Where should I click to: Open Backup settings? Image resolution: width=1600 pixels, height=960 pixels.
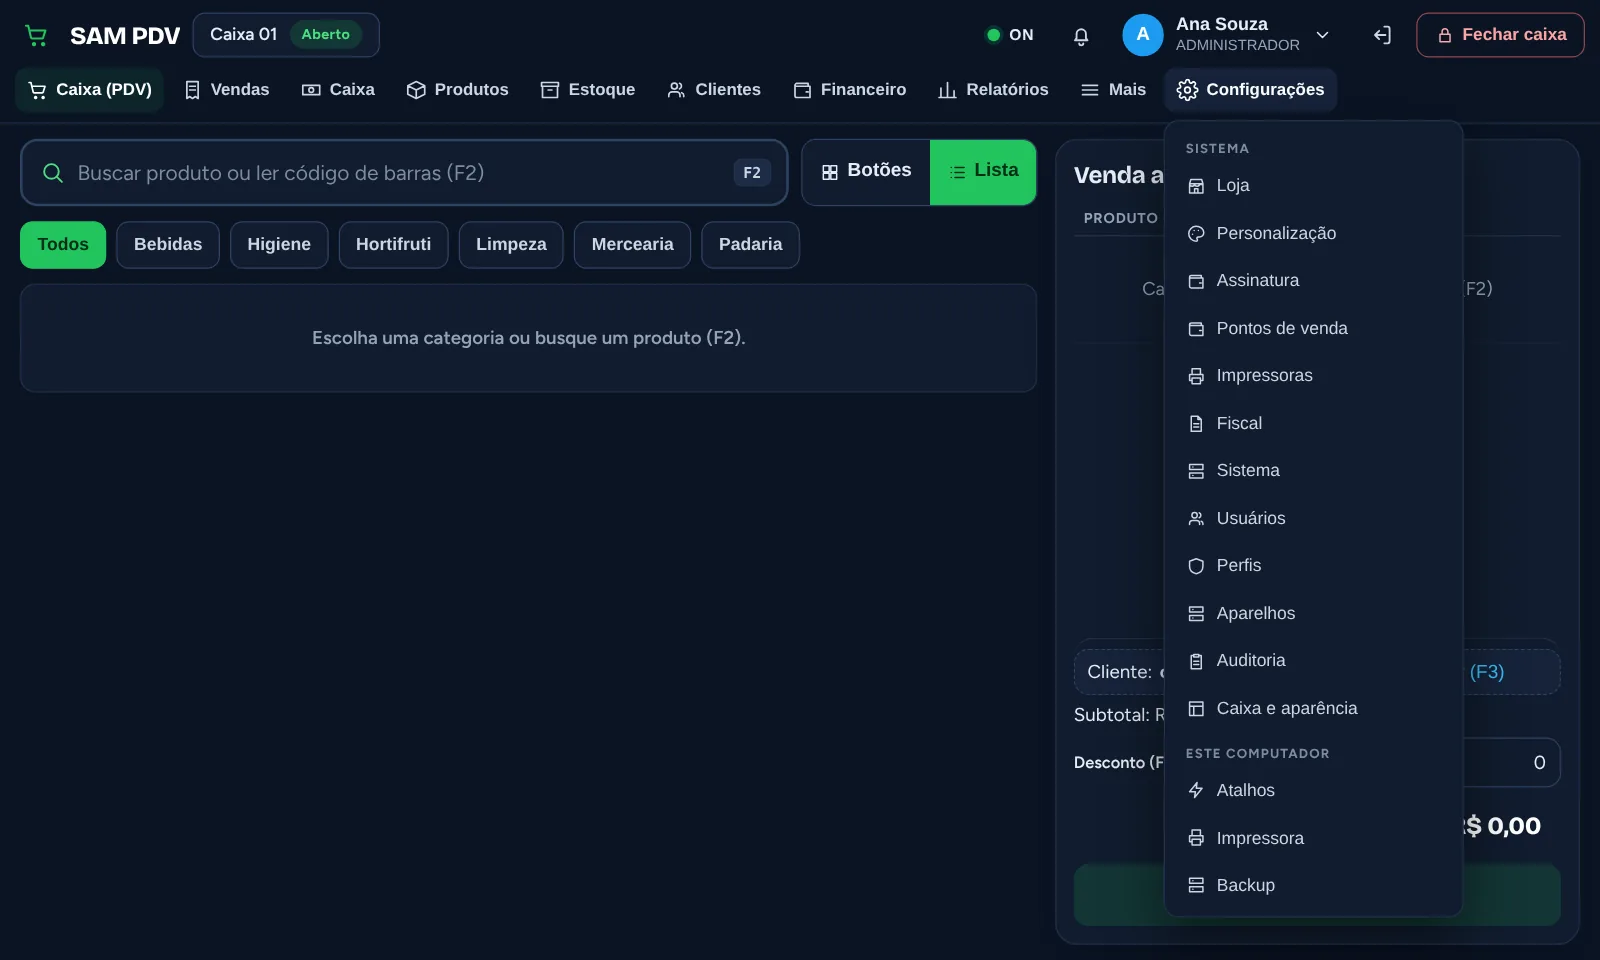[x=1313, y=886]
